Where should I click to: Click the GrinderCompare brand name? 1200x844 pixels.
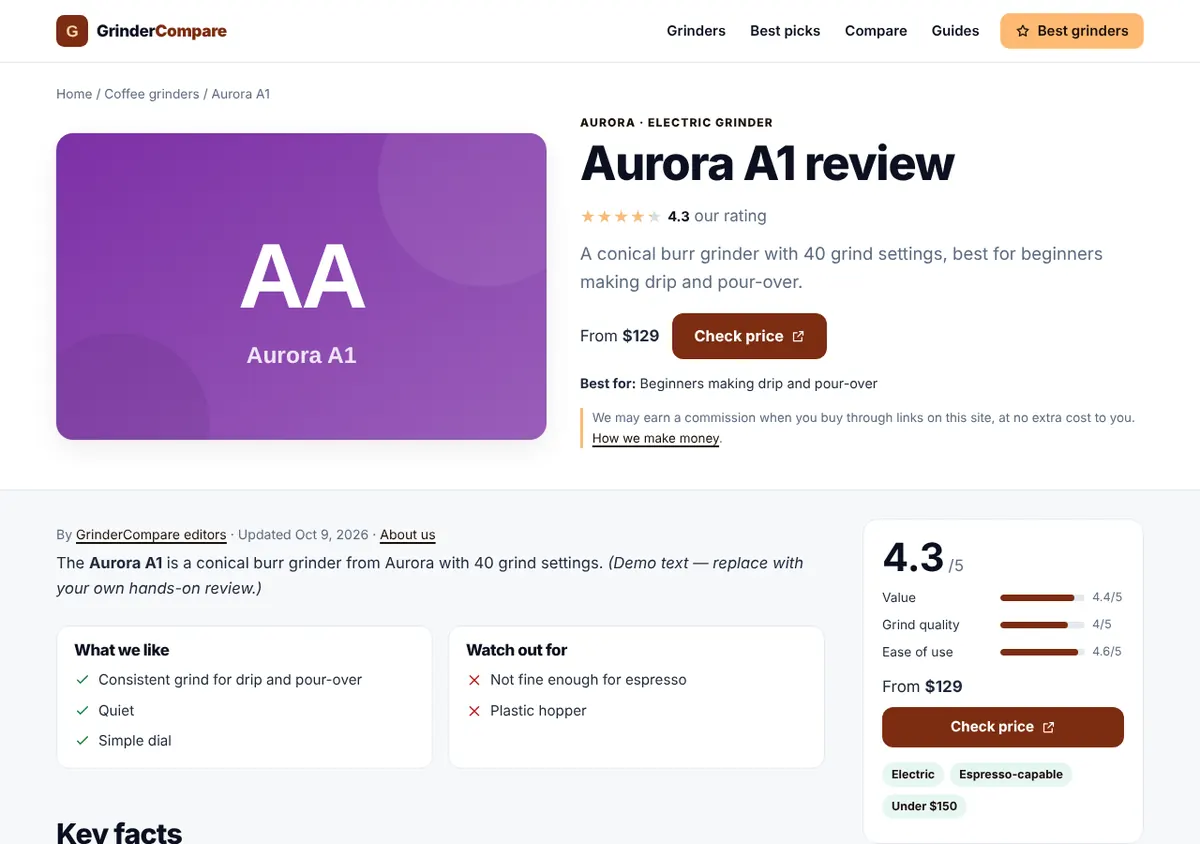pos(162,31)
